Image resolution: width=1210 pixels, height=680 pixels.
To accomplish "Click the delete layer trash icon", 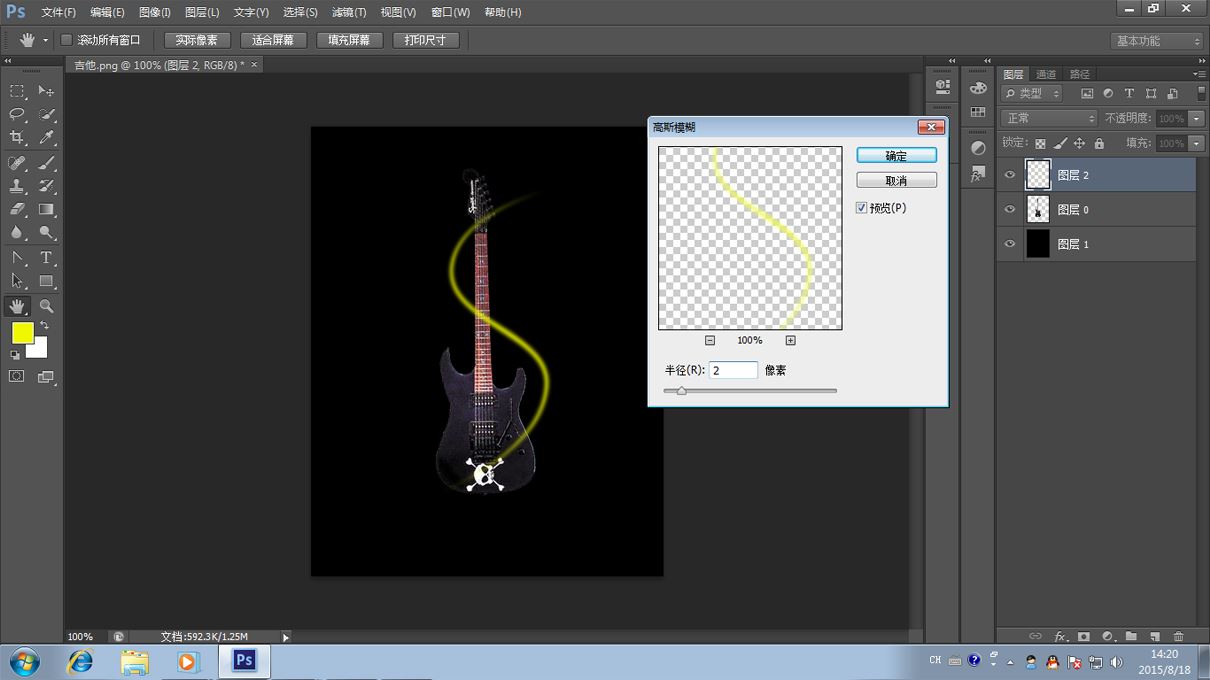I will click(1178, 636).
